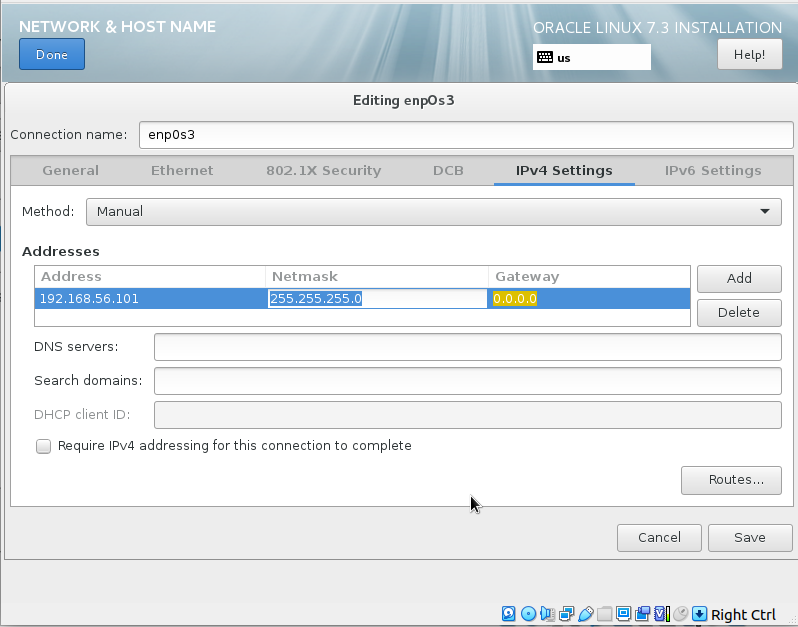Click the VirtualBox display monitor icon

623,614
